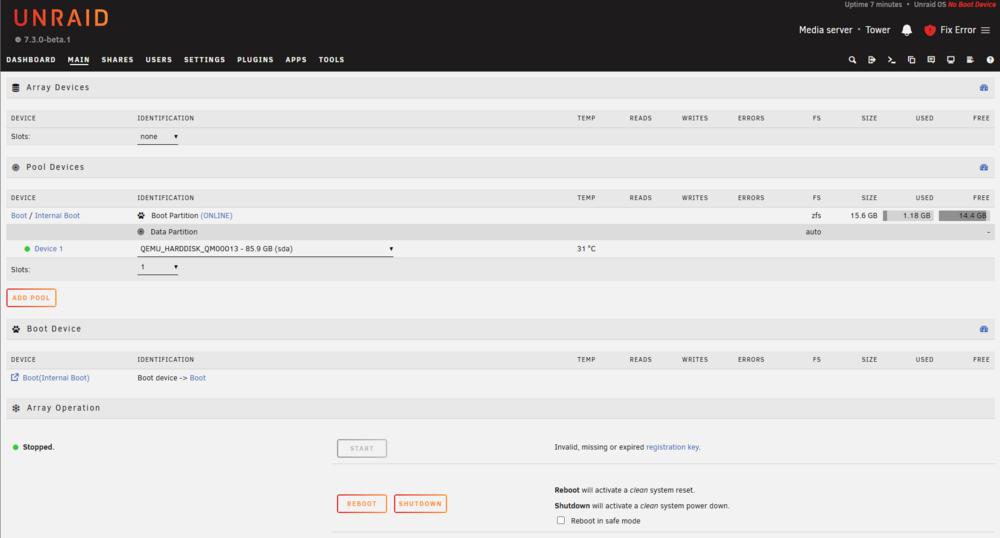The height and width of the screenshot is (538, 1000).
Task: Click the 1.18 GB used space bar
Action: click(x=908, y=216)
